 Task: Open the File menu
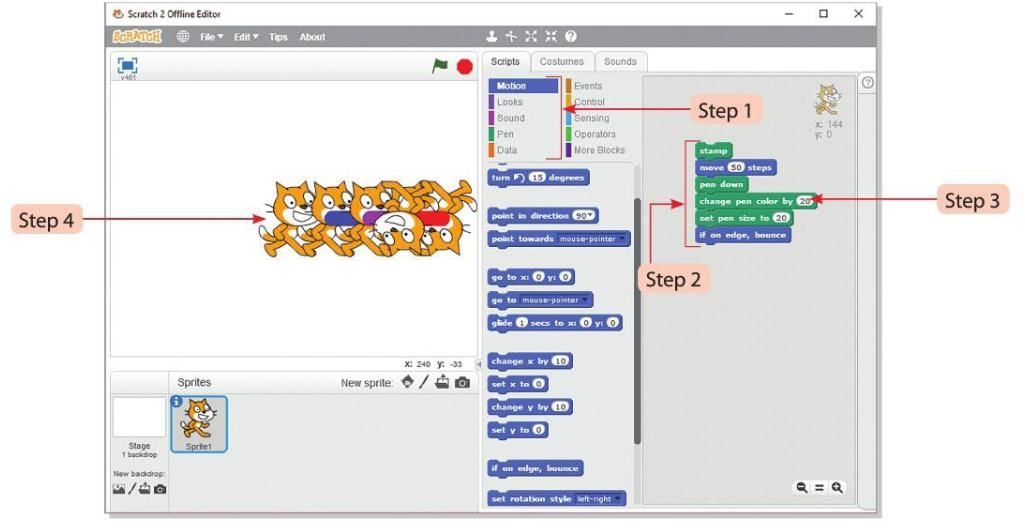pos(211,37)
